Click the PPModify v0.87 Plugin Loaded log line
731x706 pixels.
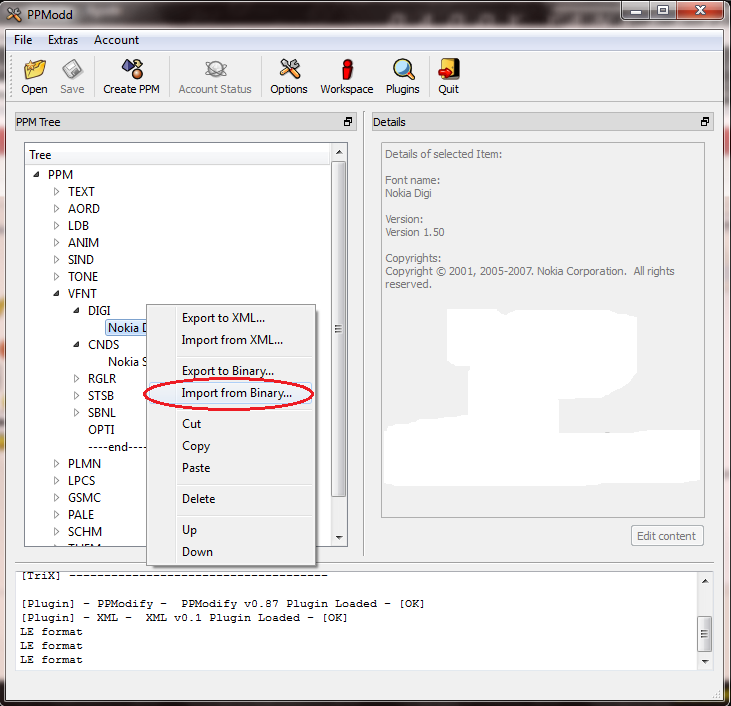pyautogui.click(x=223, y=603)
